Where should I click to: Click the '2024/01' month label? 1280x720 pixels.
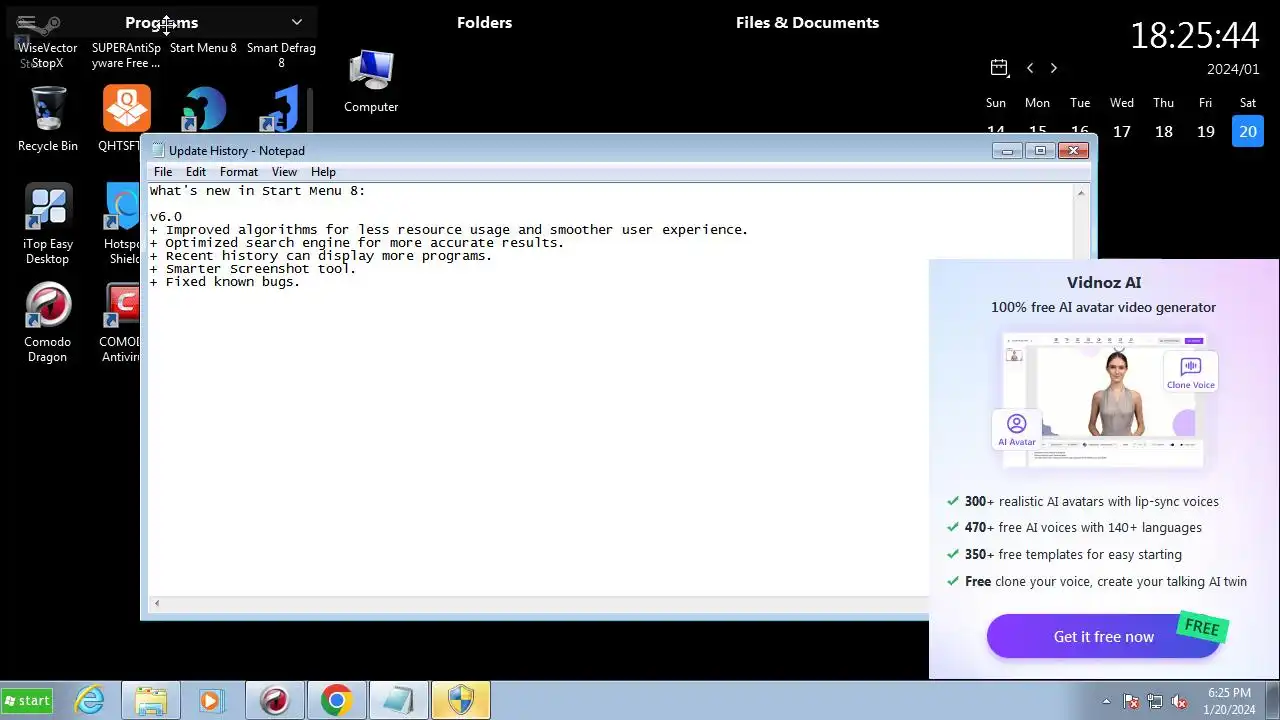click(1233, 69)
